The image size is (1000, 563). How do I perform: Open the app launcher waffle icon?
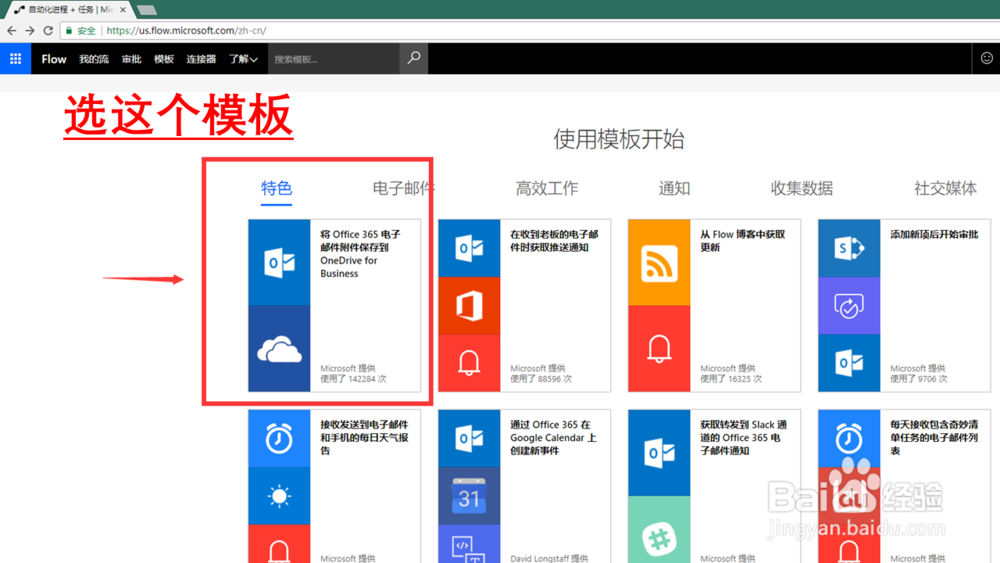(15, 59)
